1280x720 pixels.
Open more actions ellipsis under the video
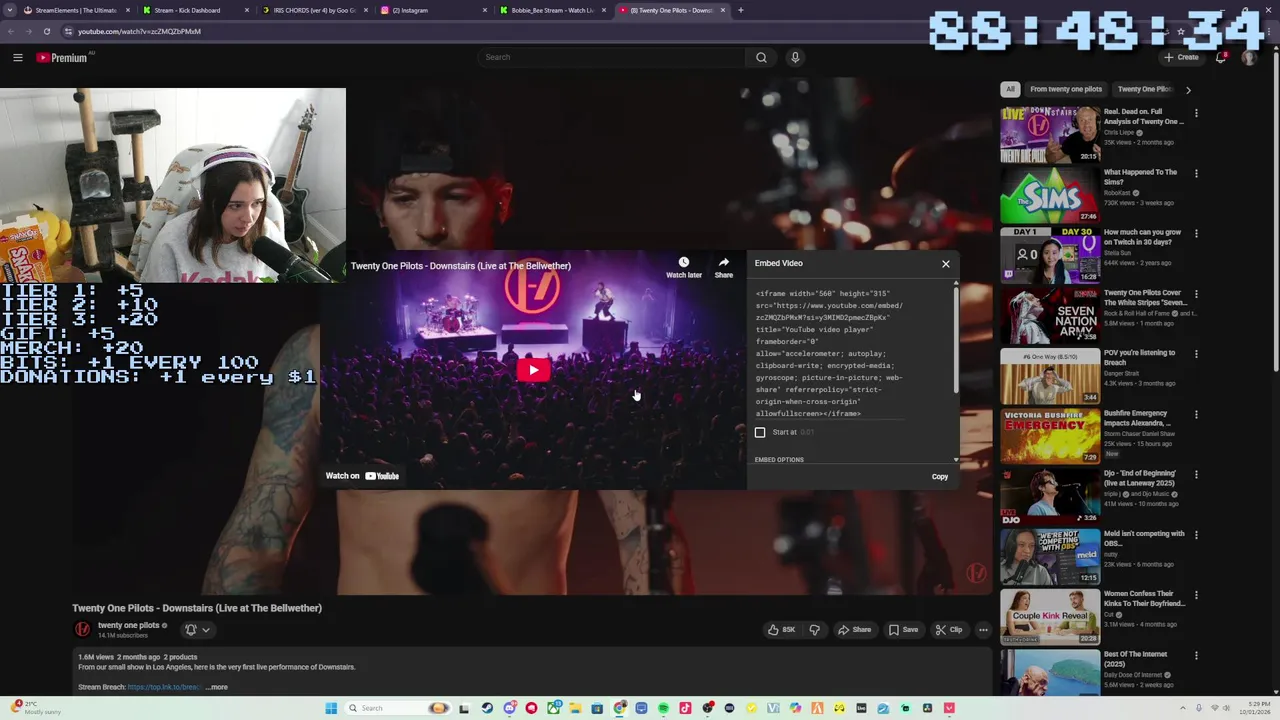pyautogui.click(x=983, y=630)
